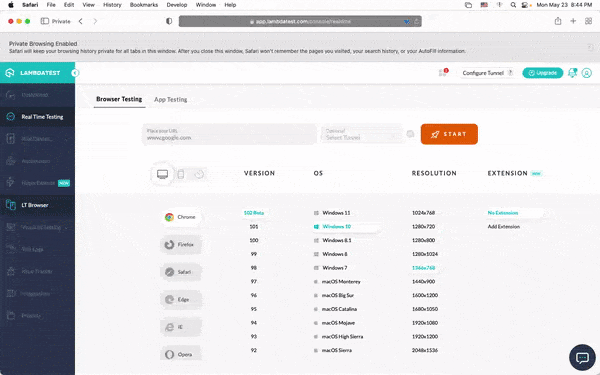Switch to App Testing tab

171,99
